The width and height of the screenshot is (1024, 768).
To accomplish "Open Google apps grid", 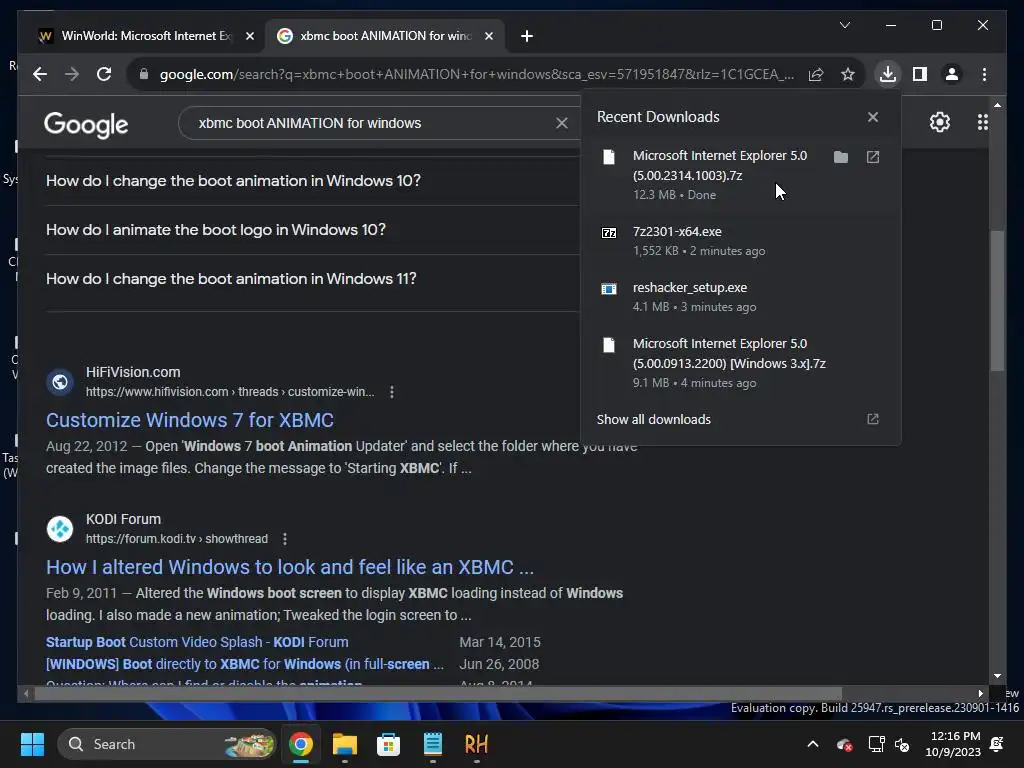I will [x=982, y=122].
